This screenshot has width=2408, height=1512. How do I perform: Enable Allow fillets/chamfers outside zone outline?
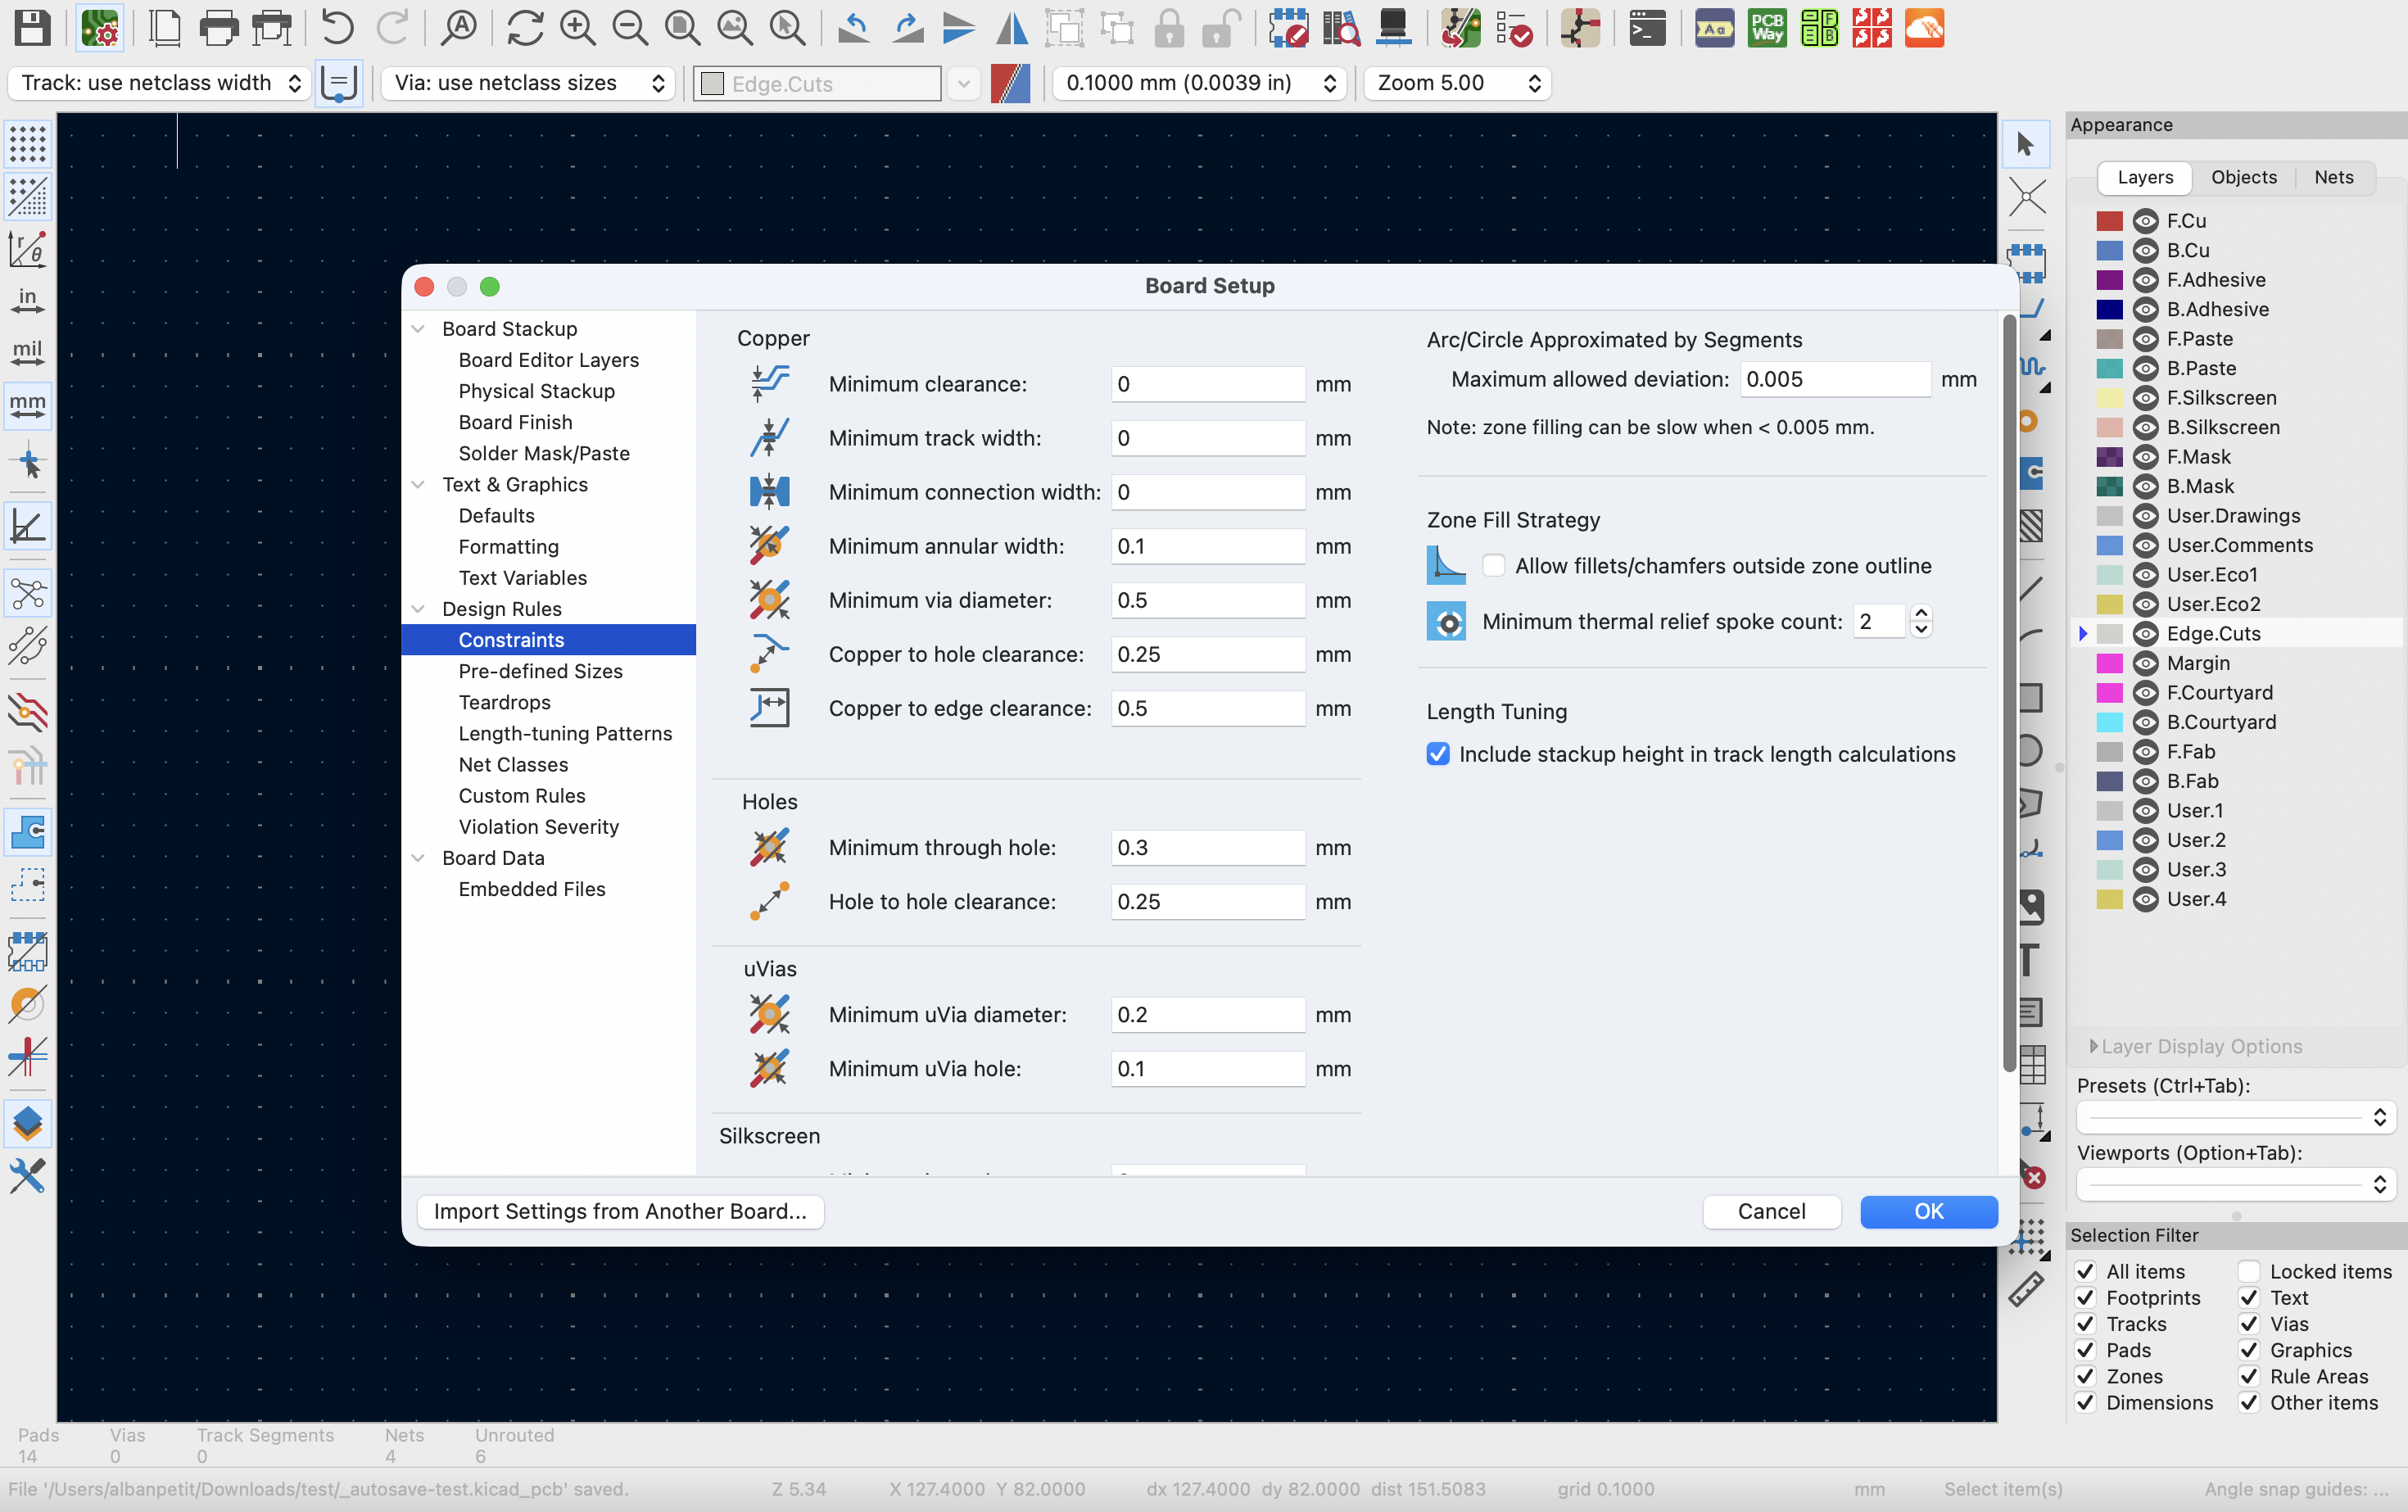coord(1493,566)
